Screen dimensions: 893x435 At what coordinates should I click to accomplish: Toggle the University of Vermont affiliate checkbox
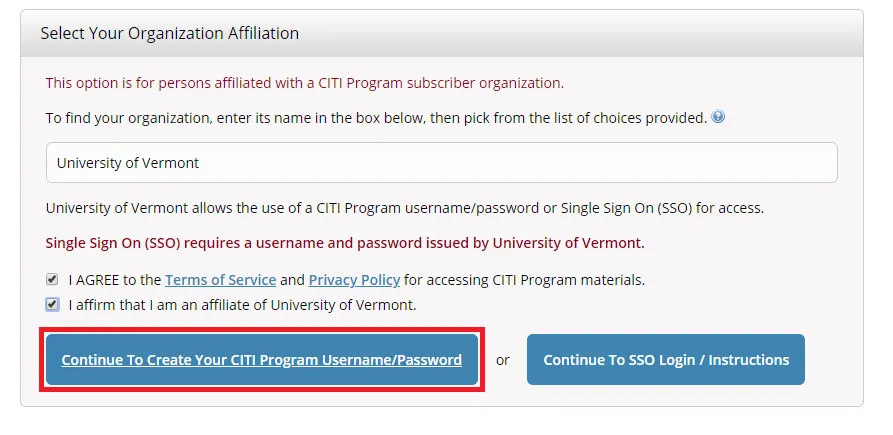52,304
